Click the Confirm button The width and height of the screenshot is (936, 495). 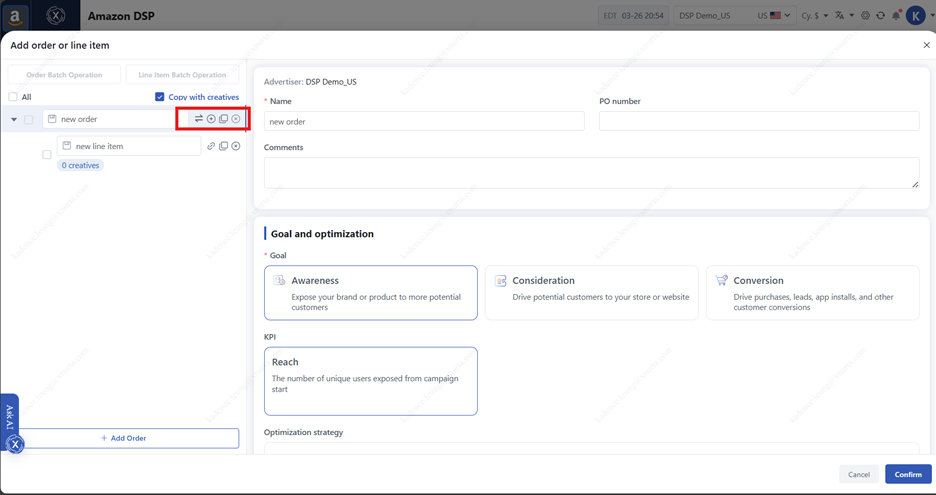pos(908,474)
